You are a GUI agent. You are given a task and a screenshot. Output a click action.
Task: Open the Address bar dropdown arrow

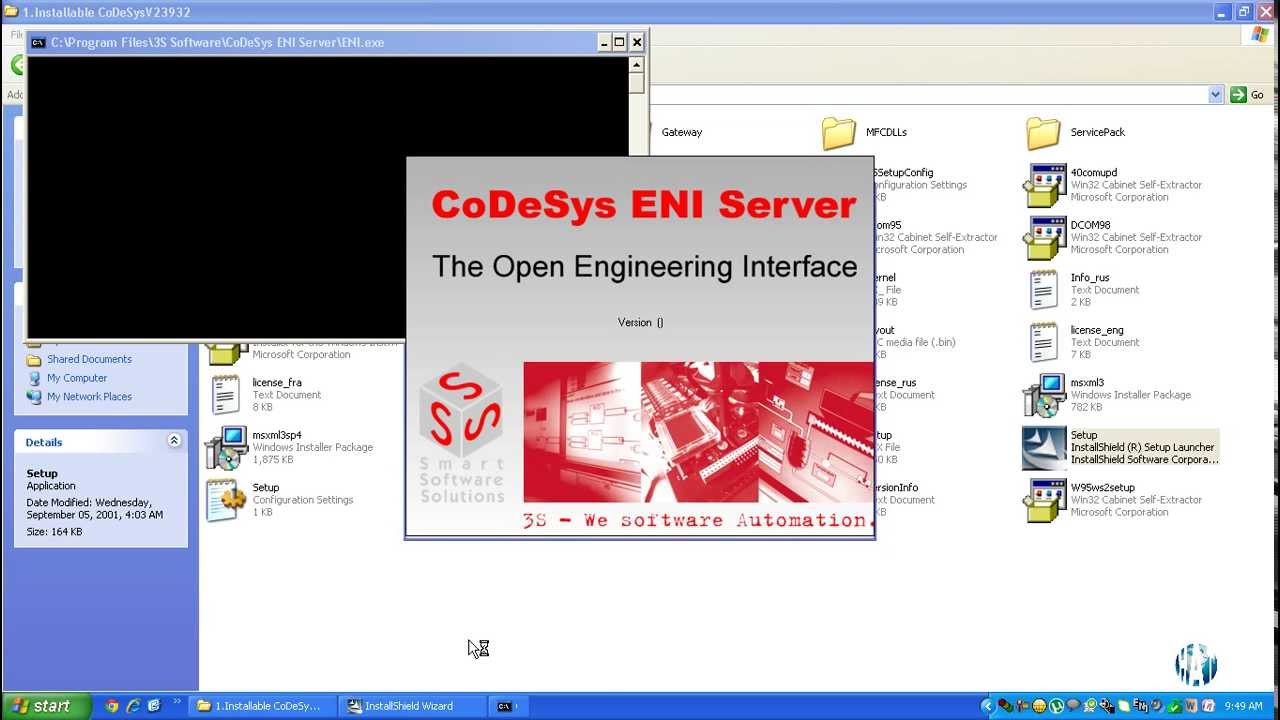1215,95
